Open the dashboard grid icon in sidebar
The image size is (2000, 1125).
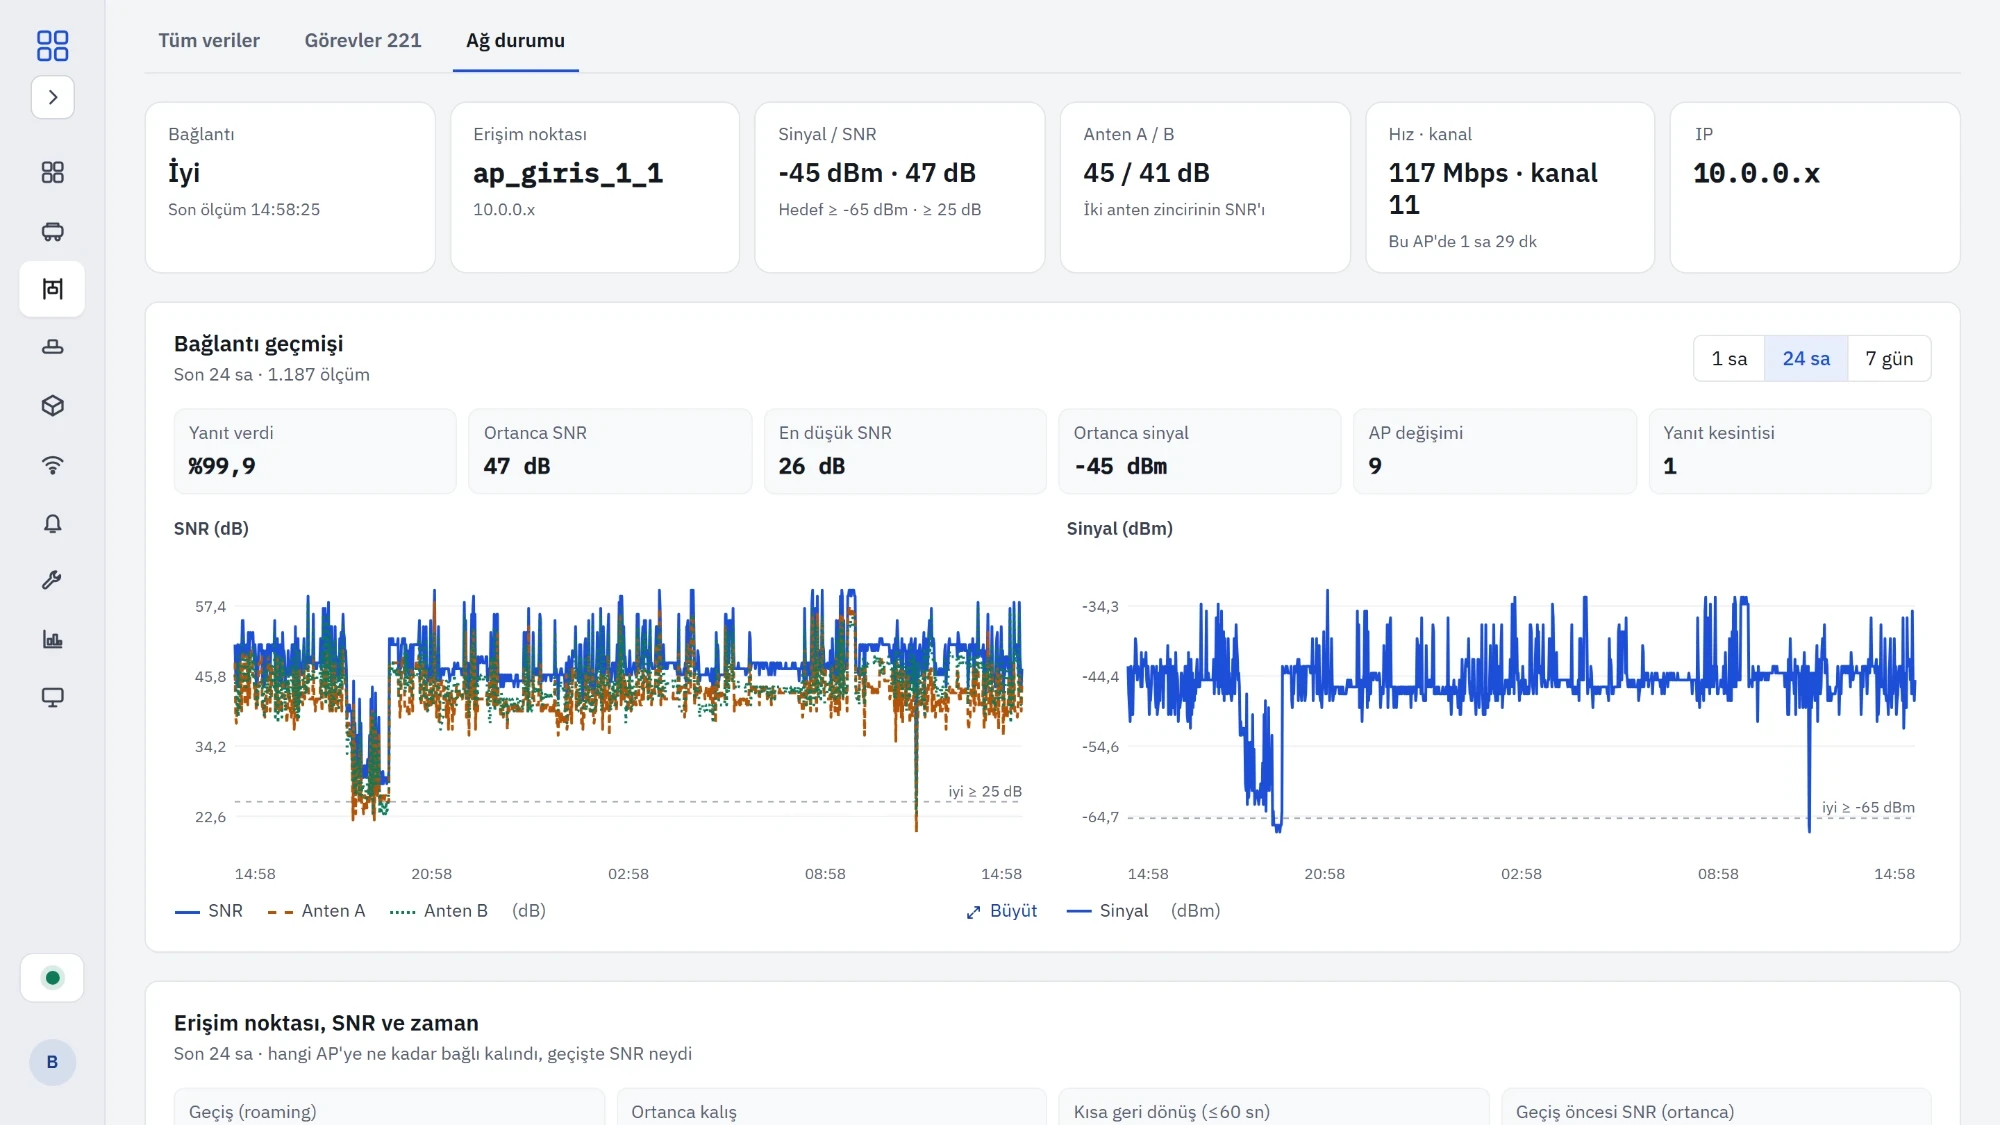pyautogui.click(x=53, y=173)
